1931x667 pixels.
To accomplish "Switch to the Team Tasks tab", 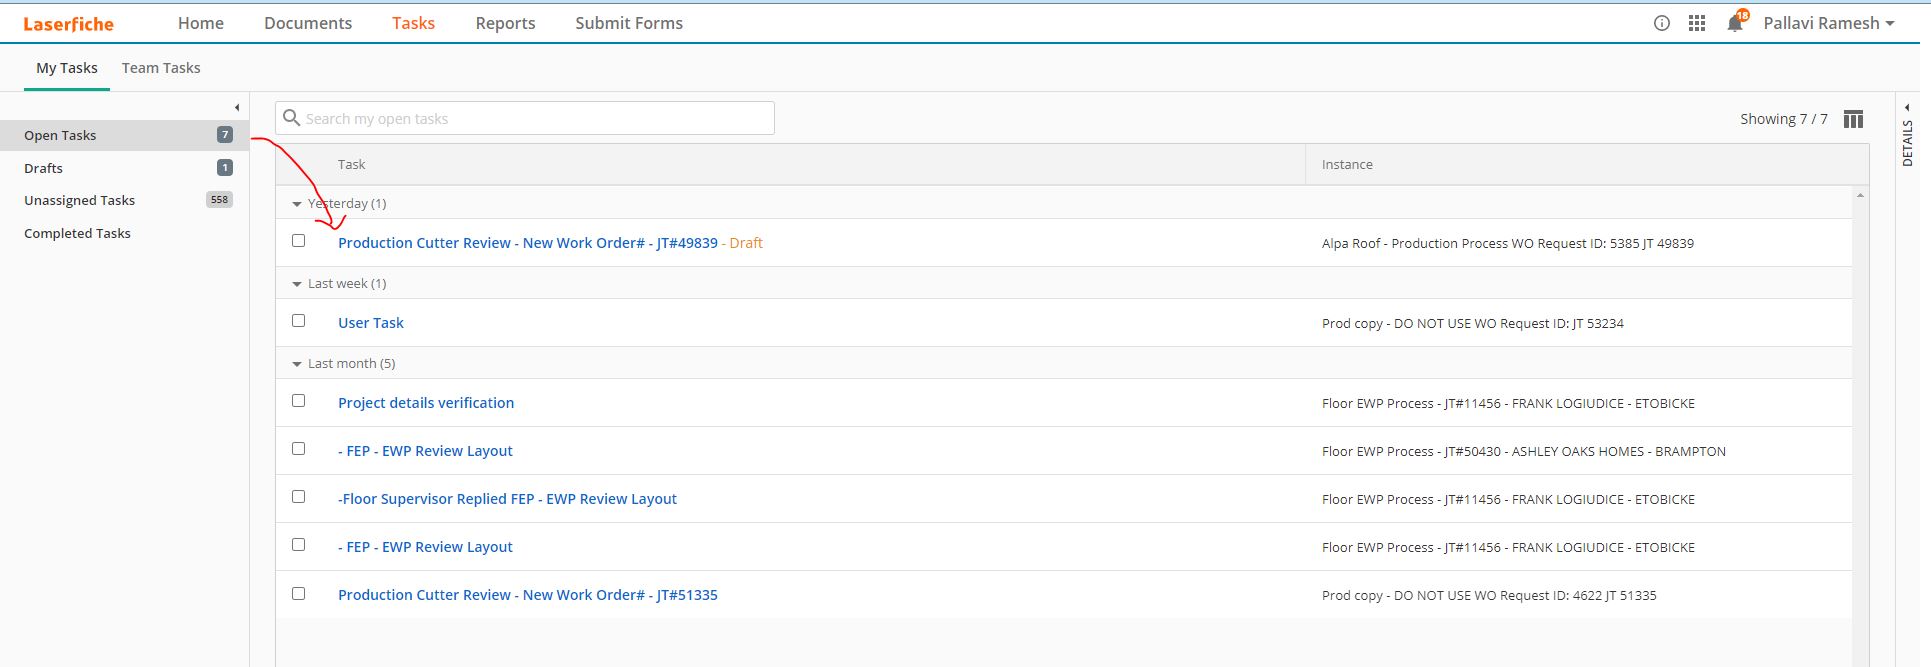I will pyautogui.click(x=161, y=68).
